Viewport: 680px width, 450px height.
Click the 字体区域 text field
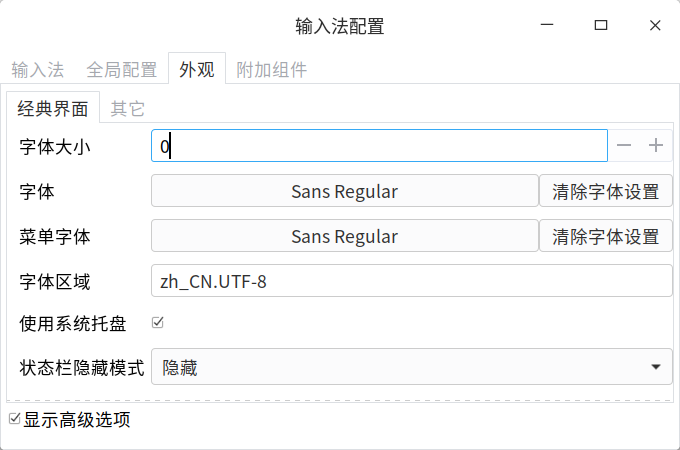tap(411, 281)
